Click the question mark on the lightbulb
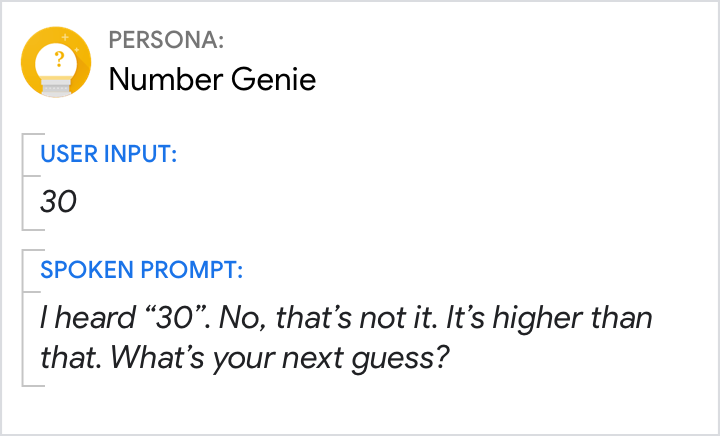This screenshot has height=436, width=720. coord(58,59)
